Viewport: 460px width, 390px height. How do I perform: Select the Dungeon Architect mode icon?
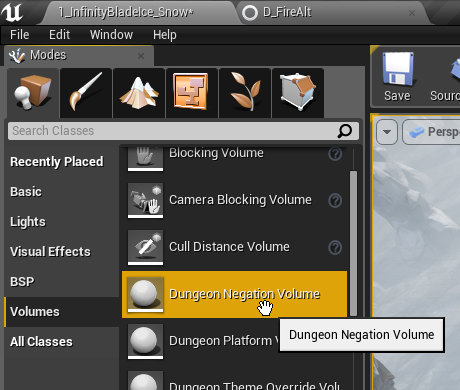pyautogui.click(x=192, y=93)
